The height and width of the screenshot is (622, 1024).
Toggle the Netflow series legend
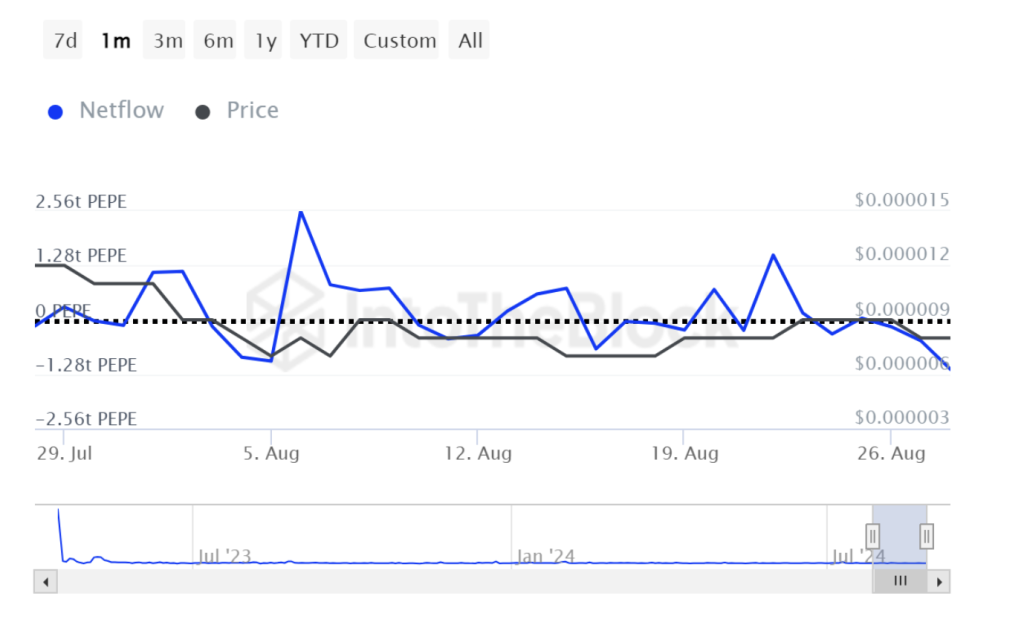point(121,111)
